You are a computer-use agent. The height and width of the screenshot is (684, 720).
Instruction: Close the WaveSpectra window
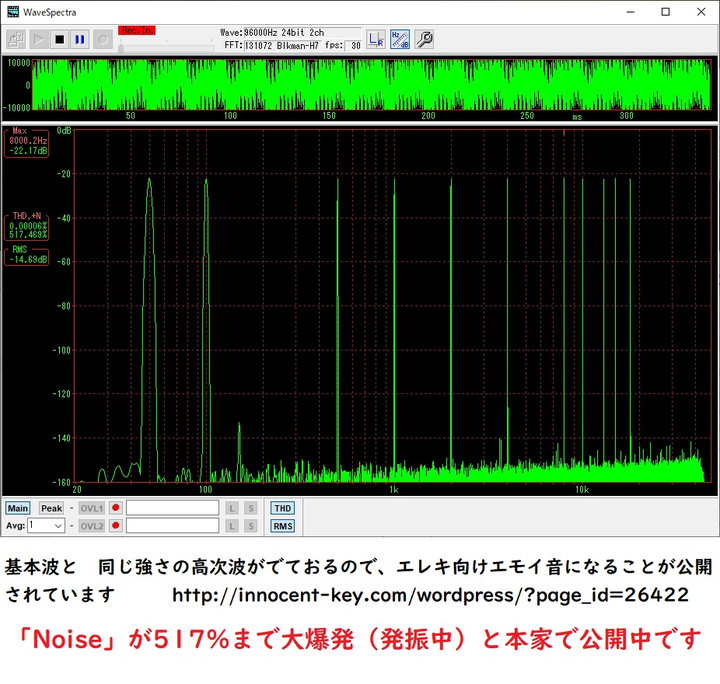pos(701,12)
